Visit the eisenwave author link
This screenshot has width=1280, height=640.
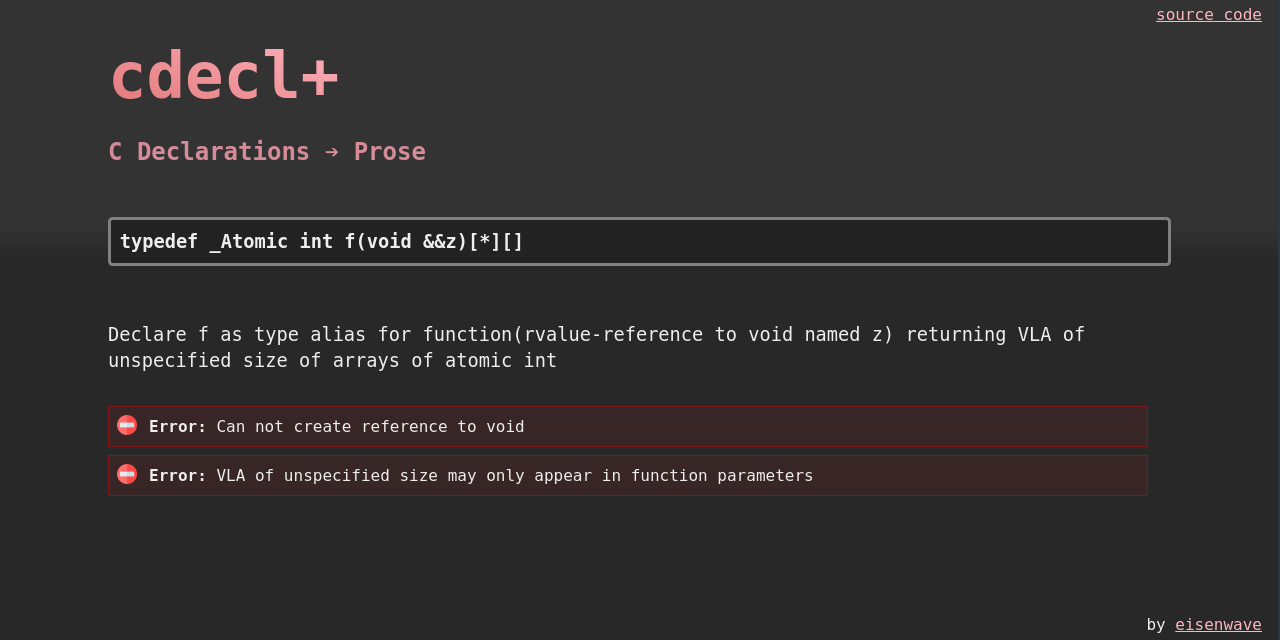coord(1218,624)
